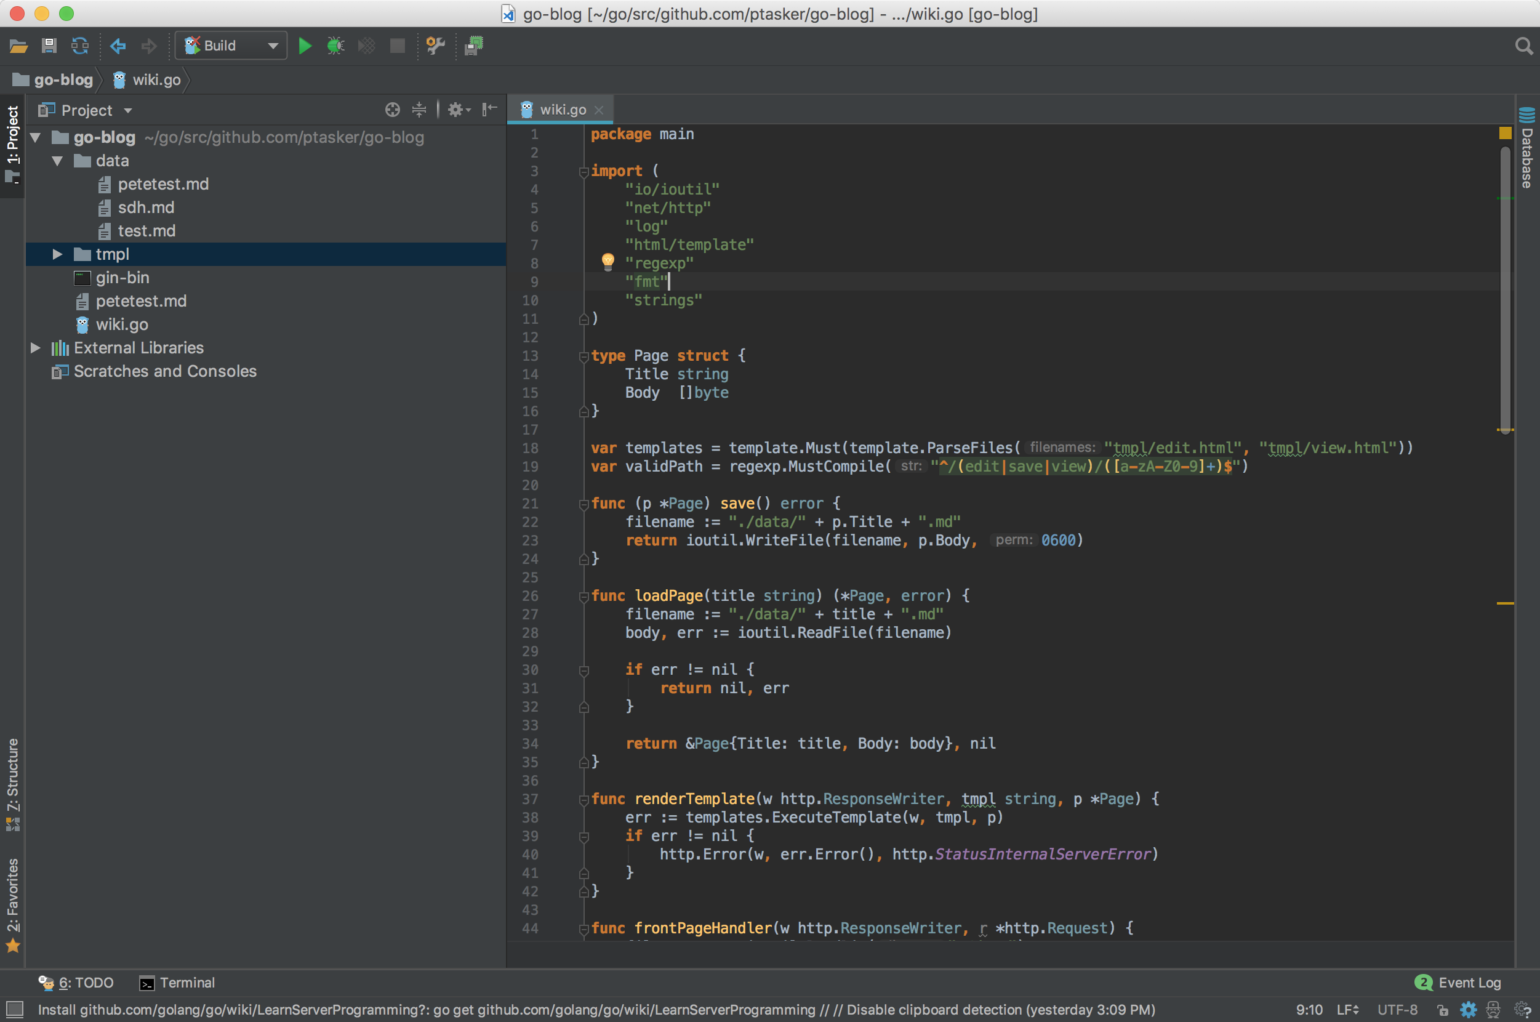Hide the Project panel with arrow icon
This screenshot has width=1540, height=1022.
[x=489, y=110]
